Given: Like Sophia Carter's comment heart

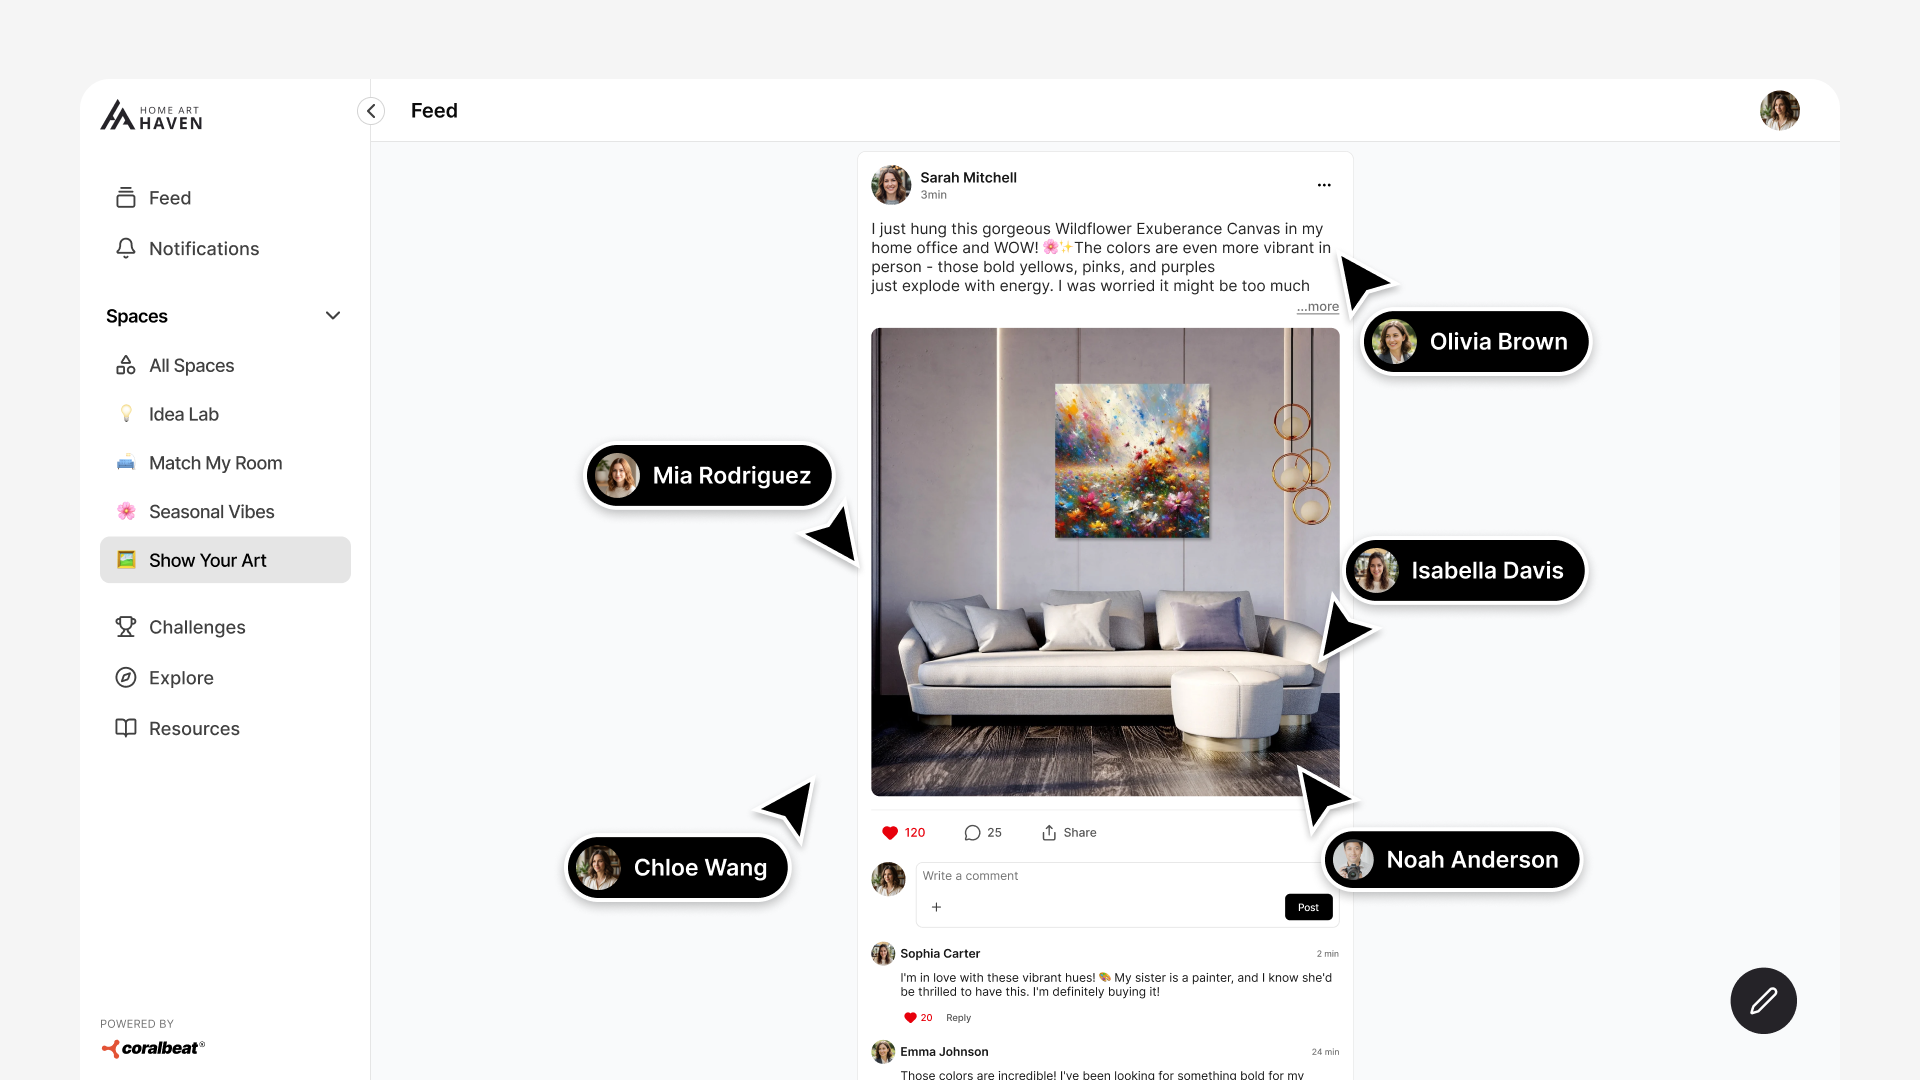Looking at the screenshot, I should click(910, 1018).
